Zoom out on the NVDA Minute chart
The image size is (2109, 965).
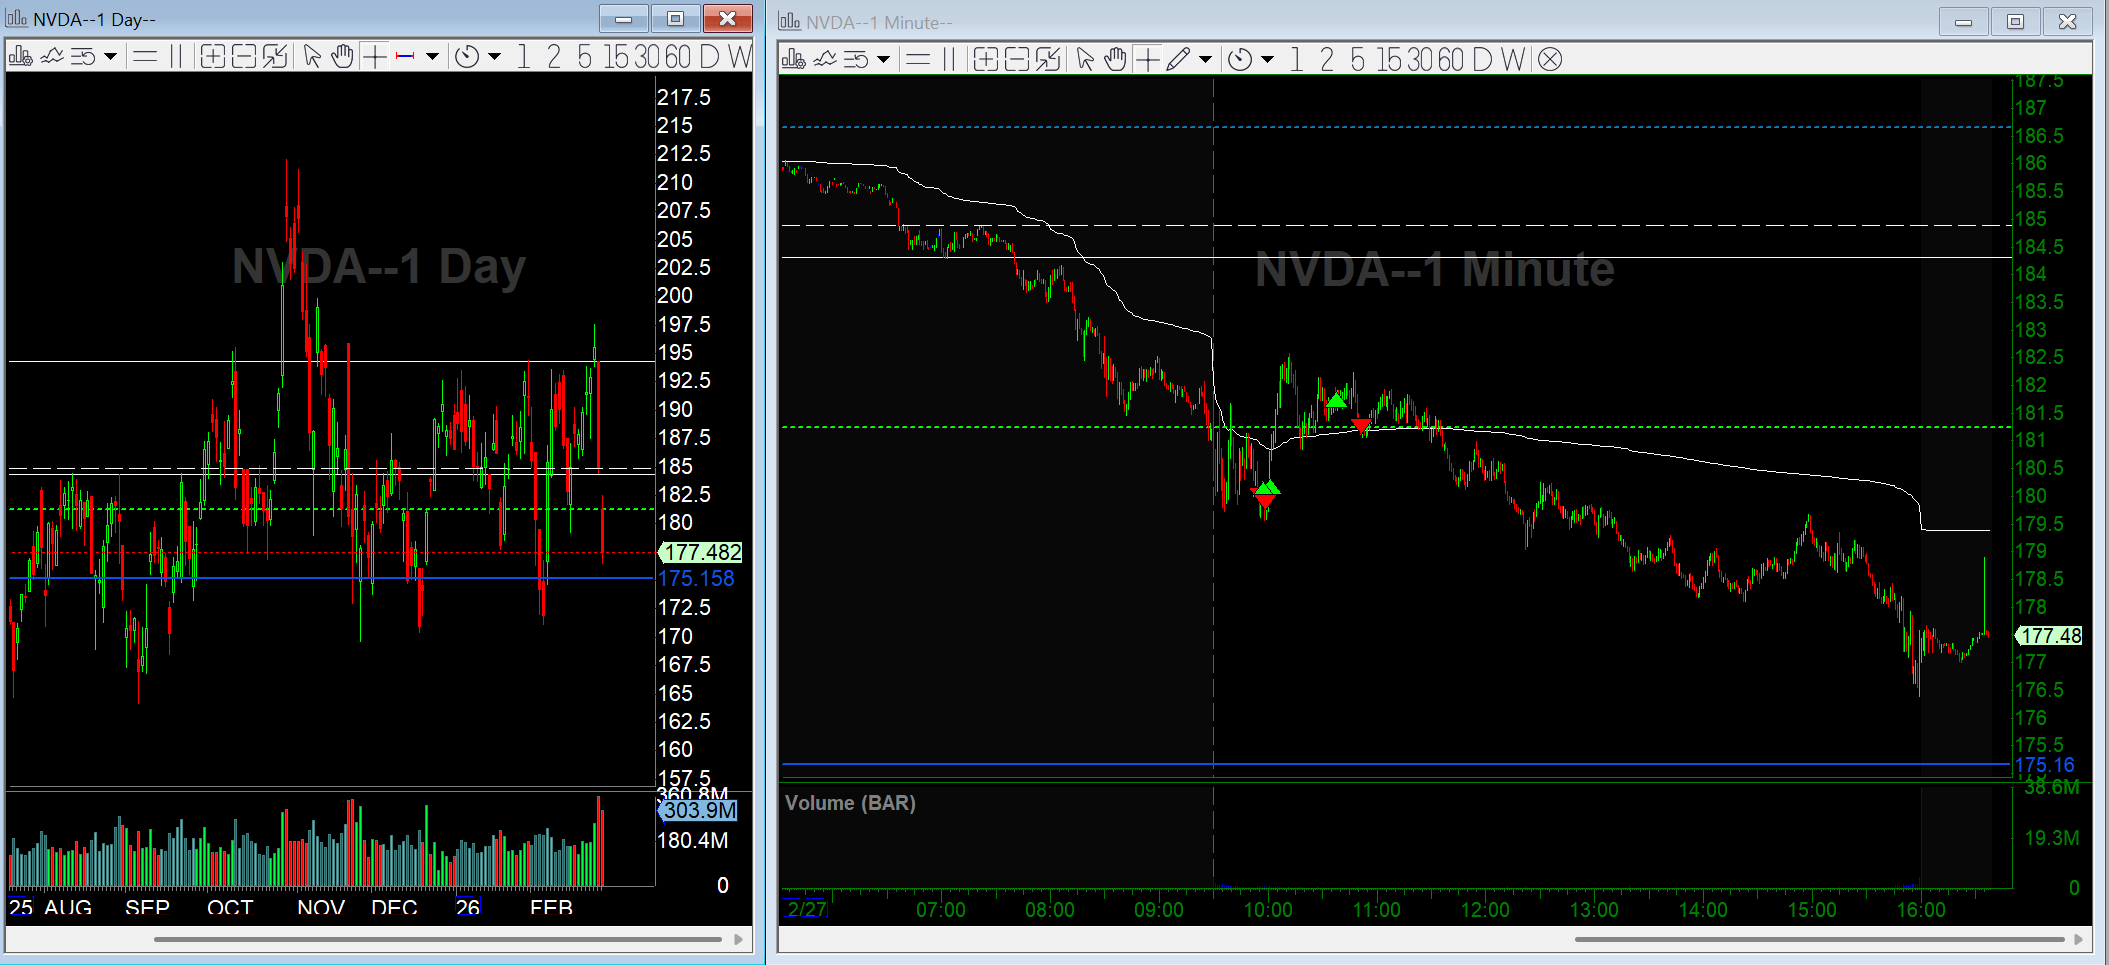(x=1016, y=60)
